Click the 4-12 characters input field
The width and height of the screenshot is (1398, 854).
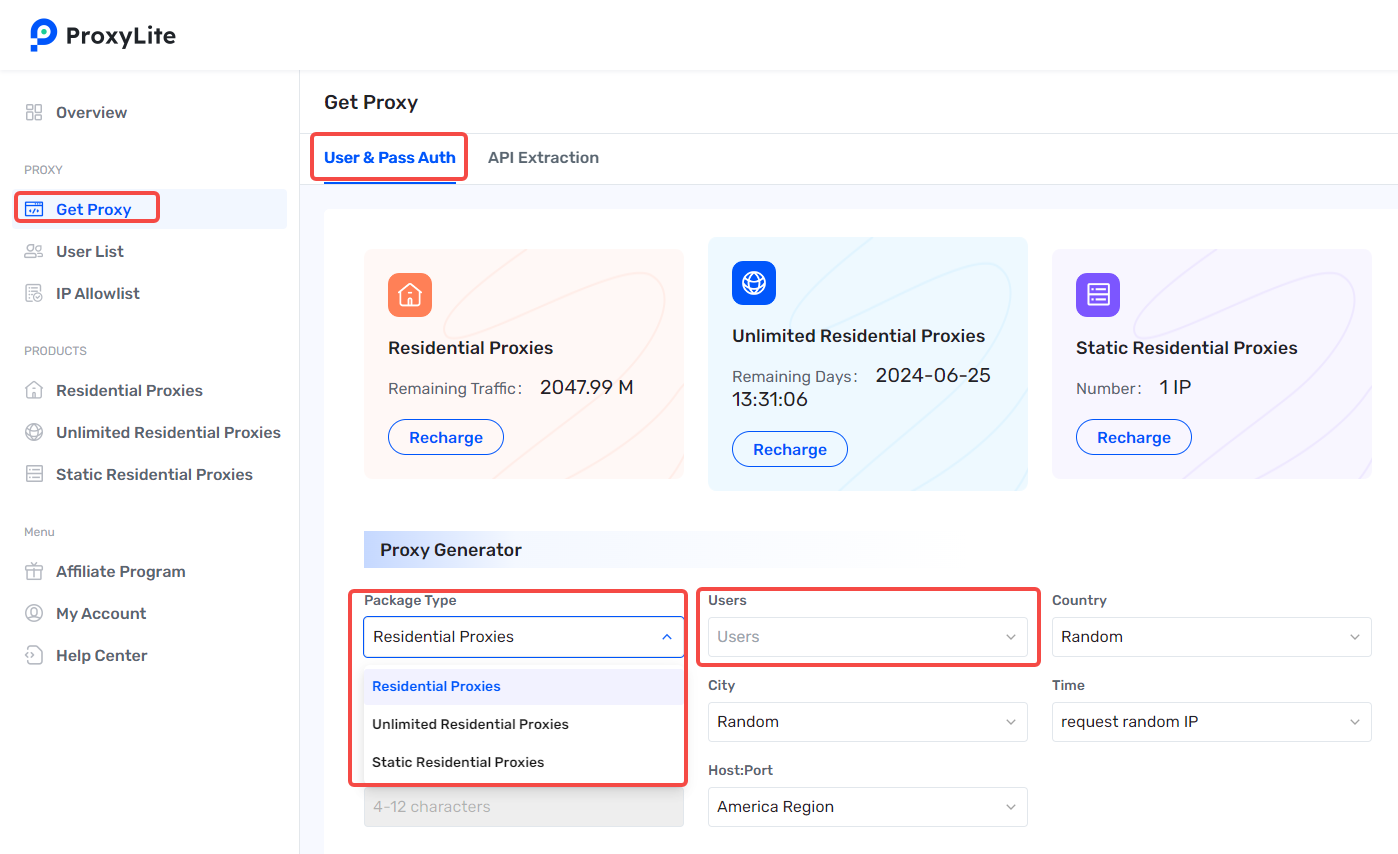[524, 807]
